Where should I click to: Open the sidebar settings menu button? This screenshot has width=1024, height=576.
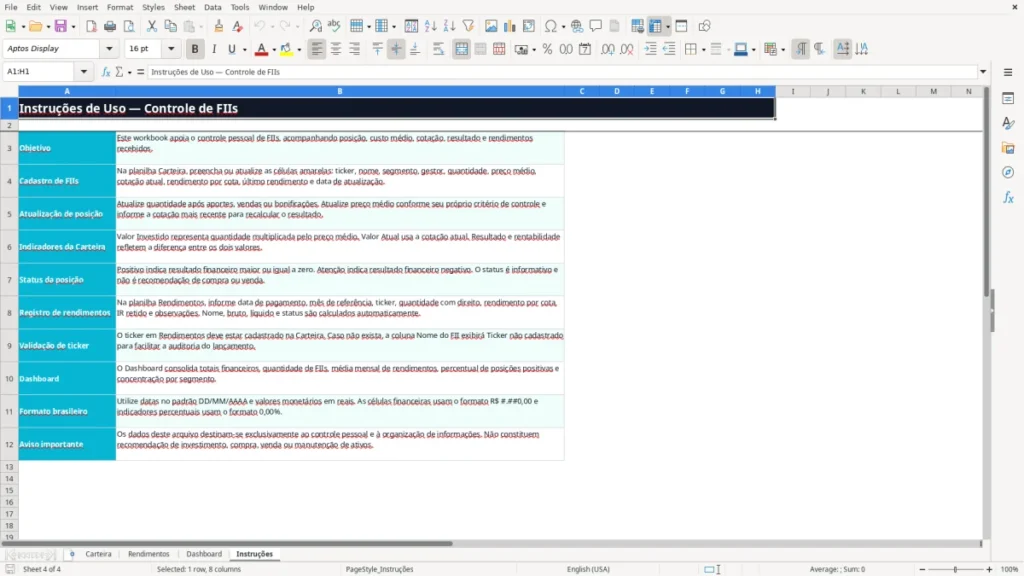click(1008, 72)
